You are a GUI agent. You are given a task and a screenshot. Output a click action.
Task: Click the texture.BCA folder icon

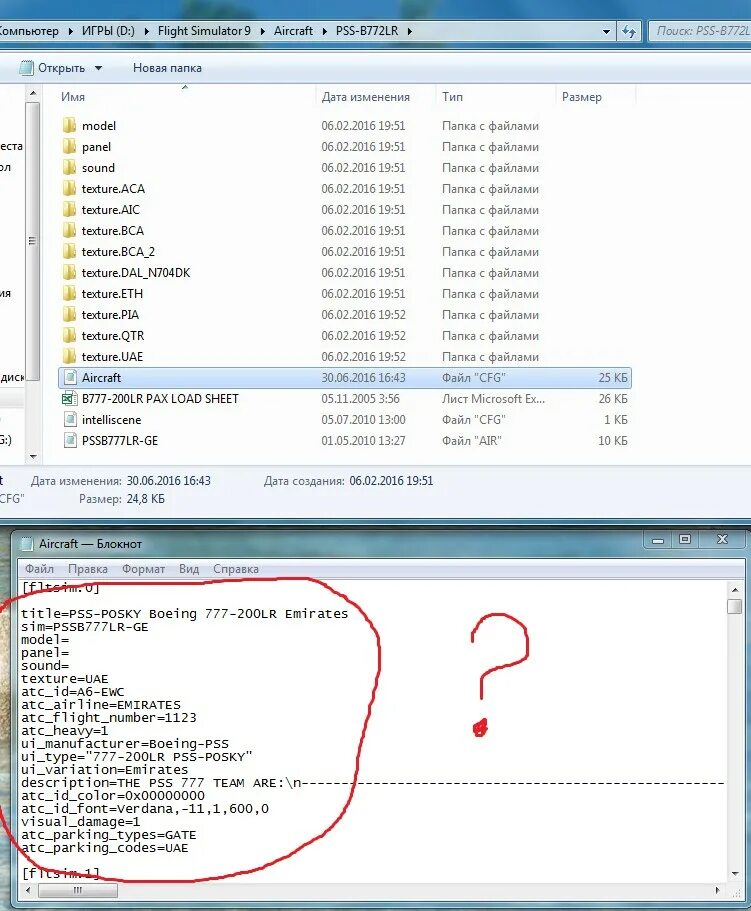coord(69,230)
